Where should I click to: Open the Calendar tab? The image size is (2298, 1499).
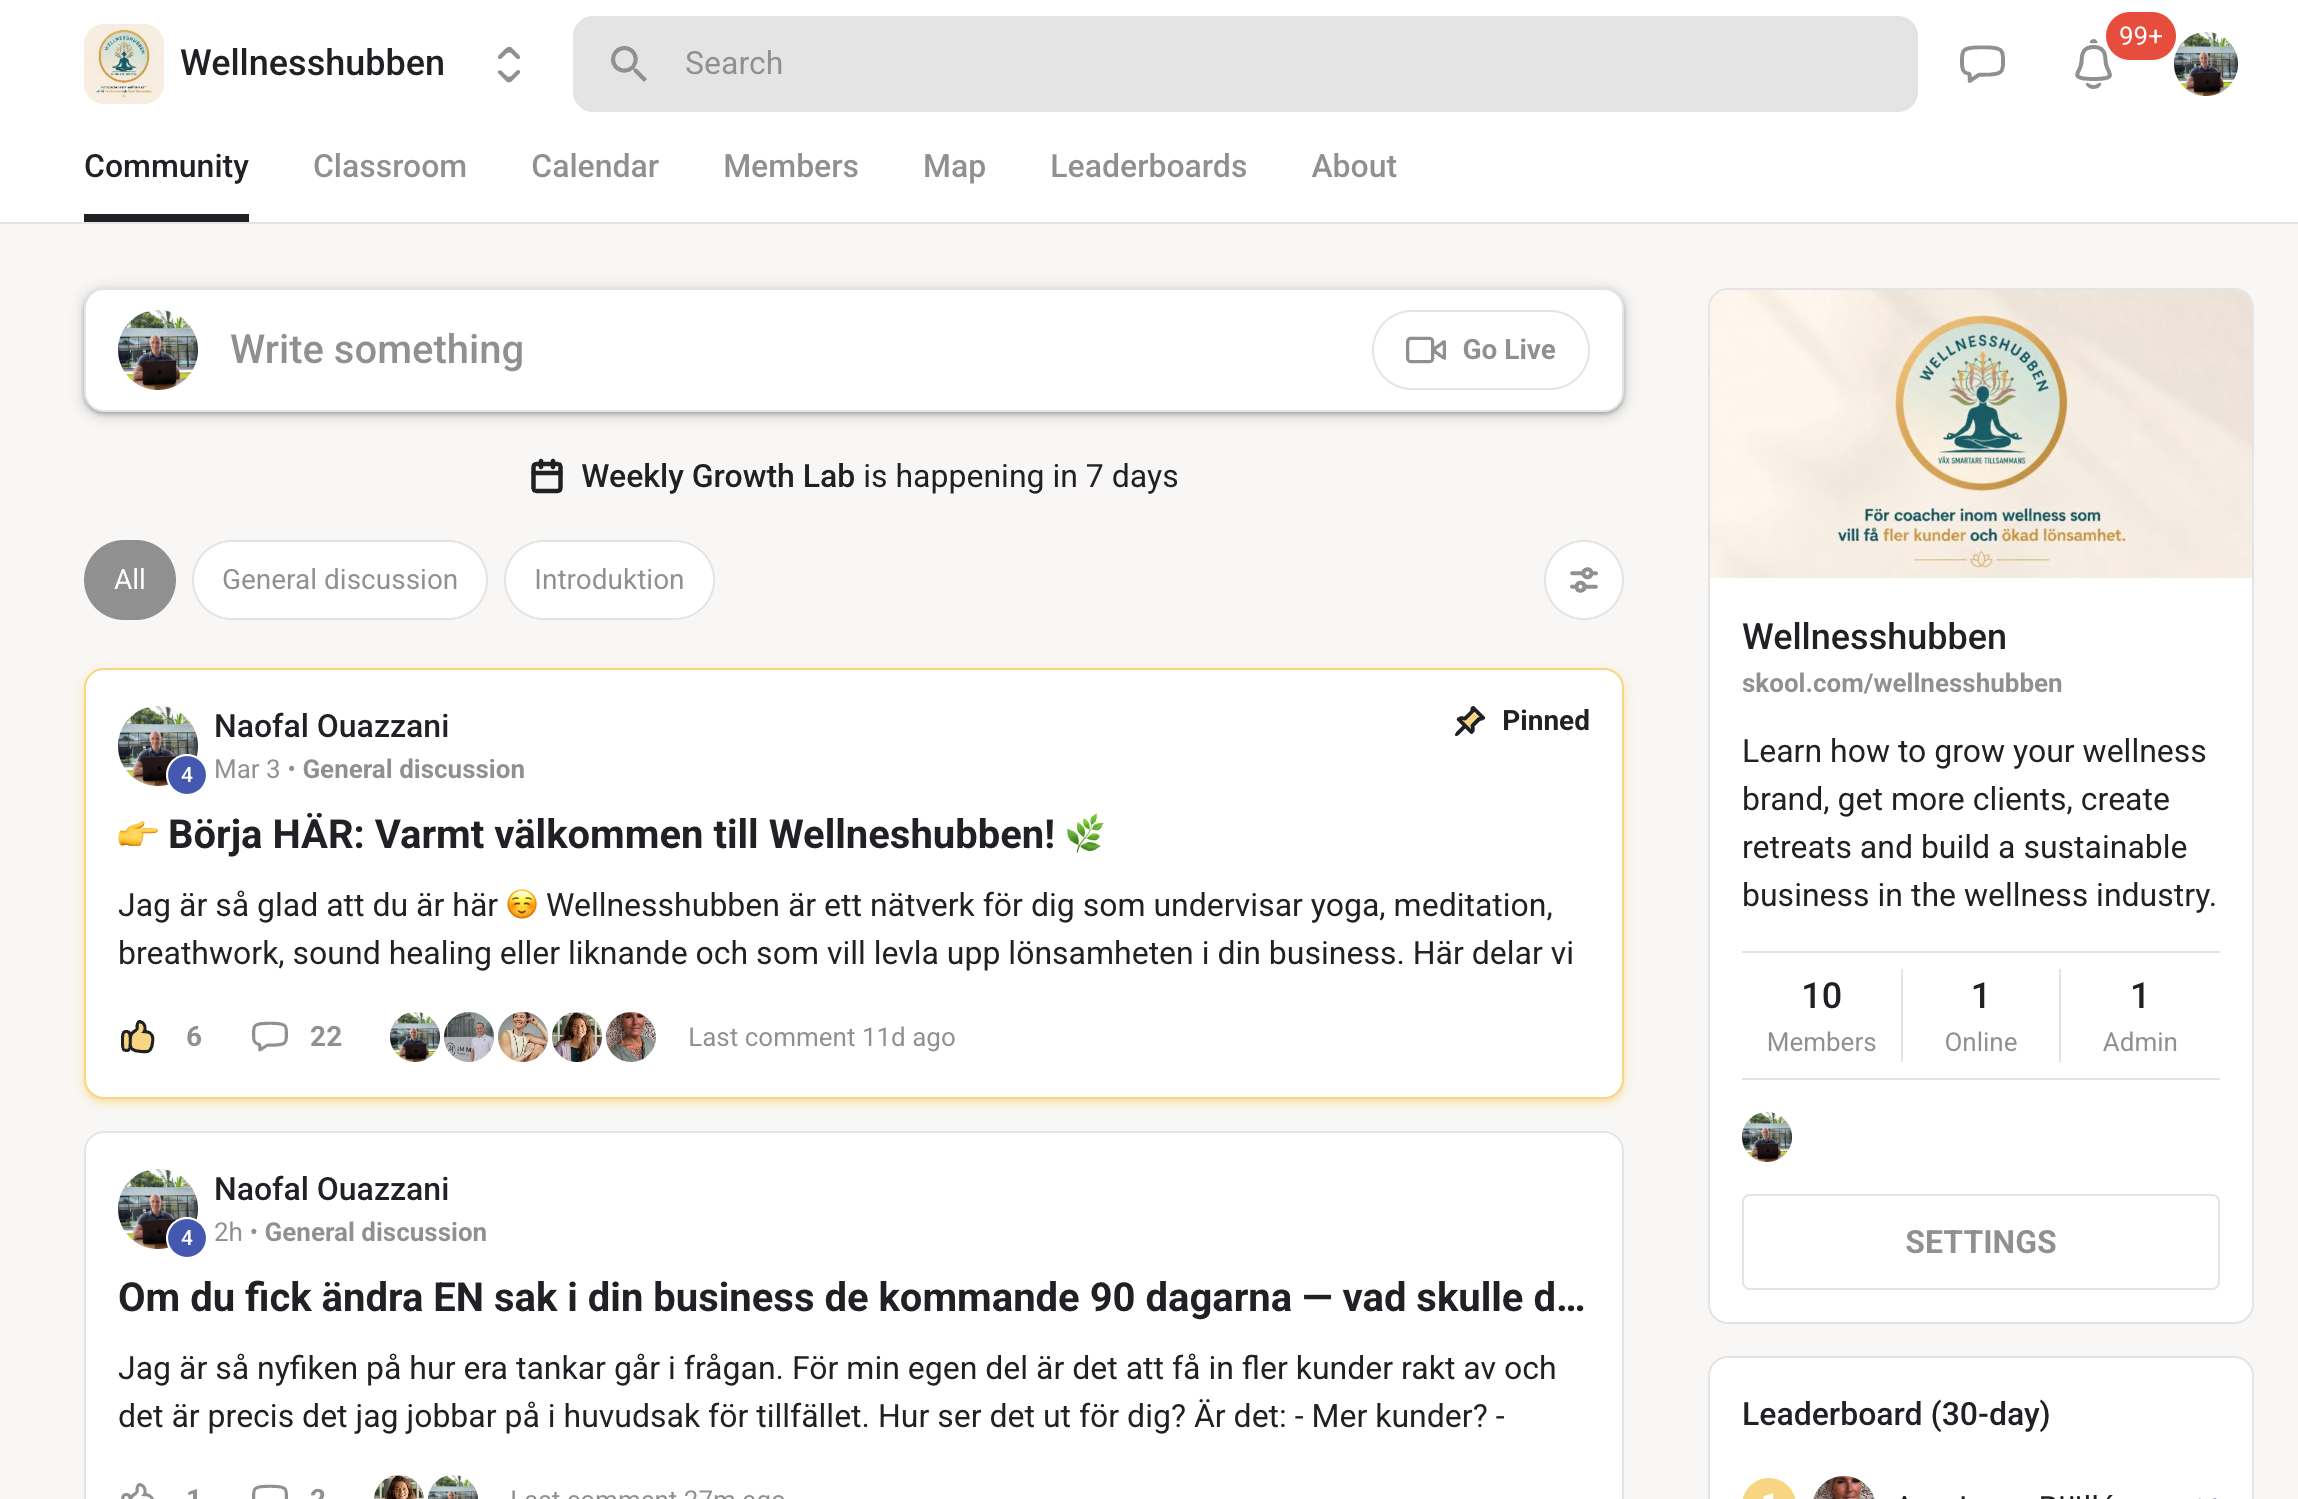click(x=595, y=166)
